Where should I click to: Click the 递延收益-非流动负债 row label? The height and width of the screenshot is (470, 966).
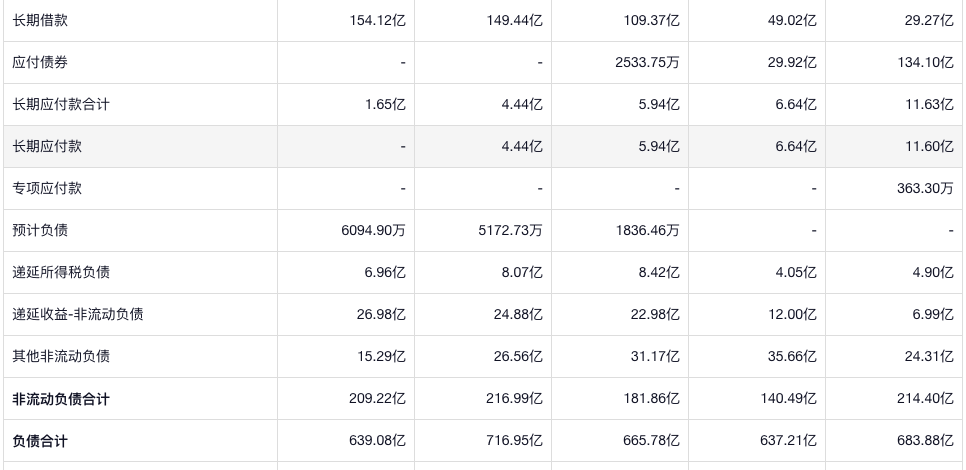78,314
